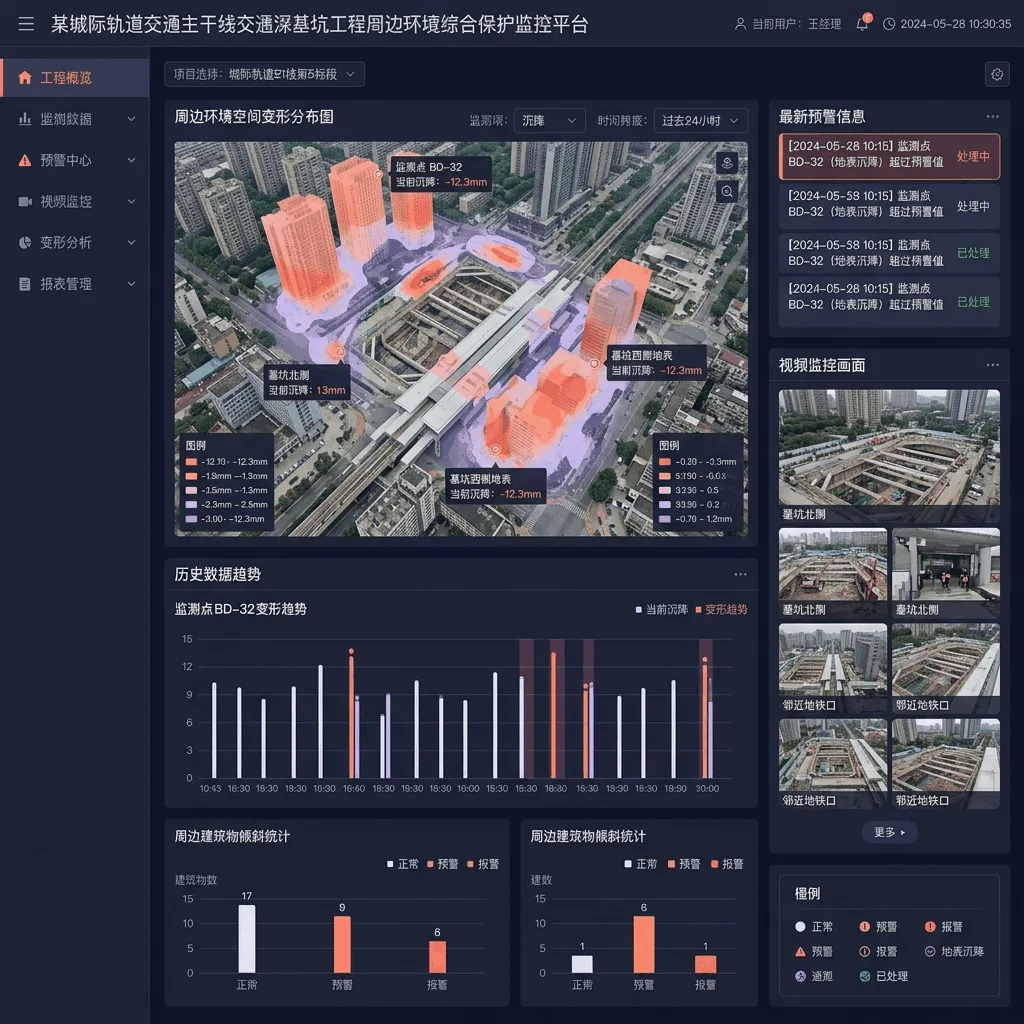The image size is (1024, 1024).
Task: Click the bar chart icon of 监测数据
Action: (25, 119)
